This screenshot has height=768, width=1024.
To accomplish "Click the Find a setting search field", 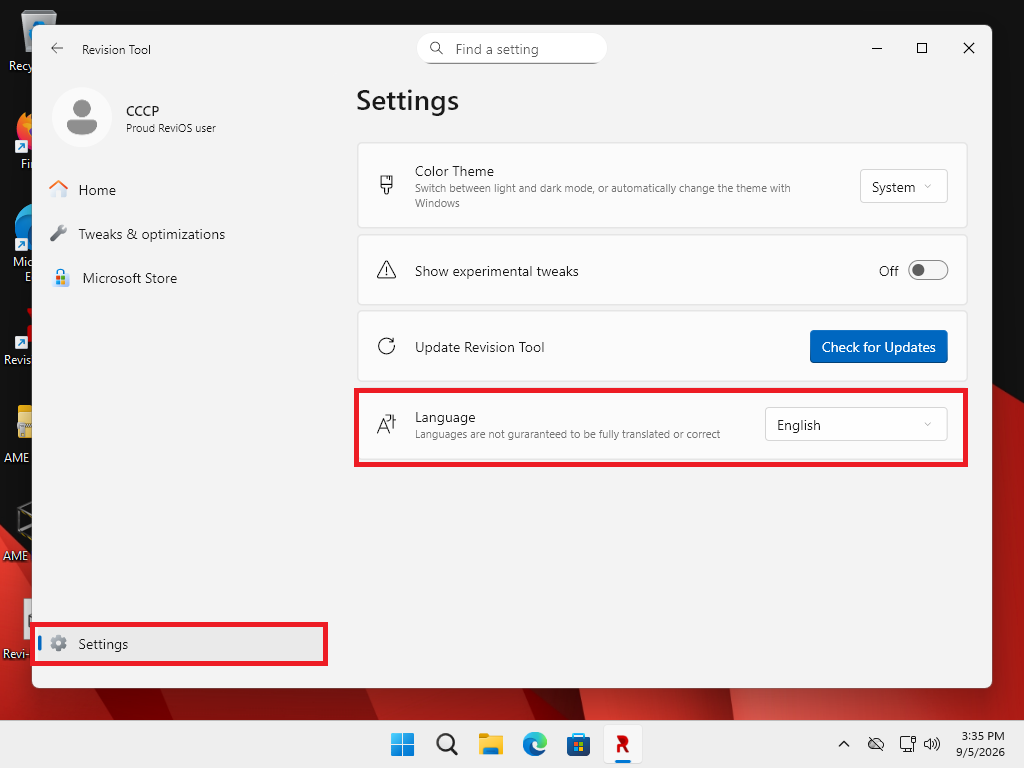I will coord(512,49).
